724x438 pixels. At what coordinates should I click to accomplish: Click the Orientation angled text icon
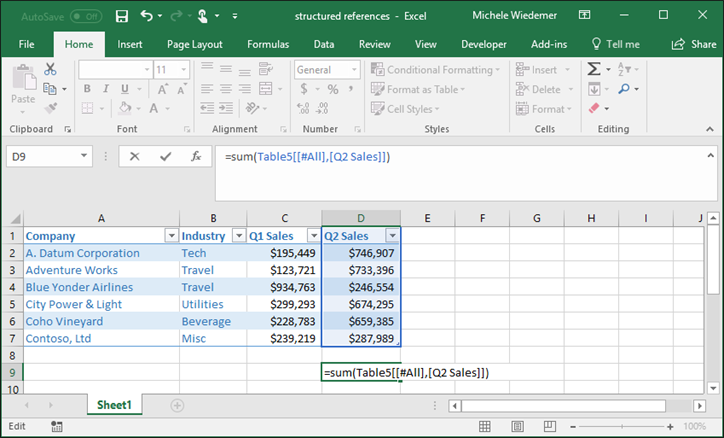[253, 108]
